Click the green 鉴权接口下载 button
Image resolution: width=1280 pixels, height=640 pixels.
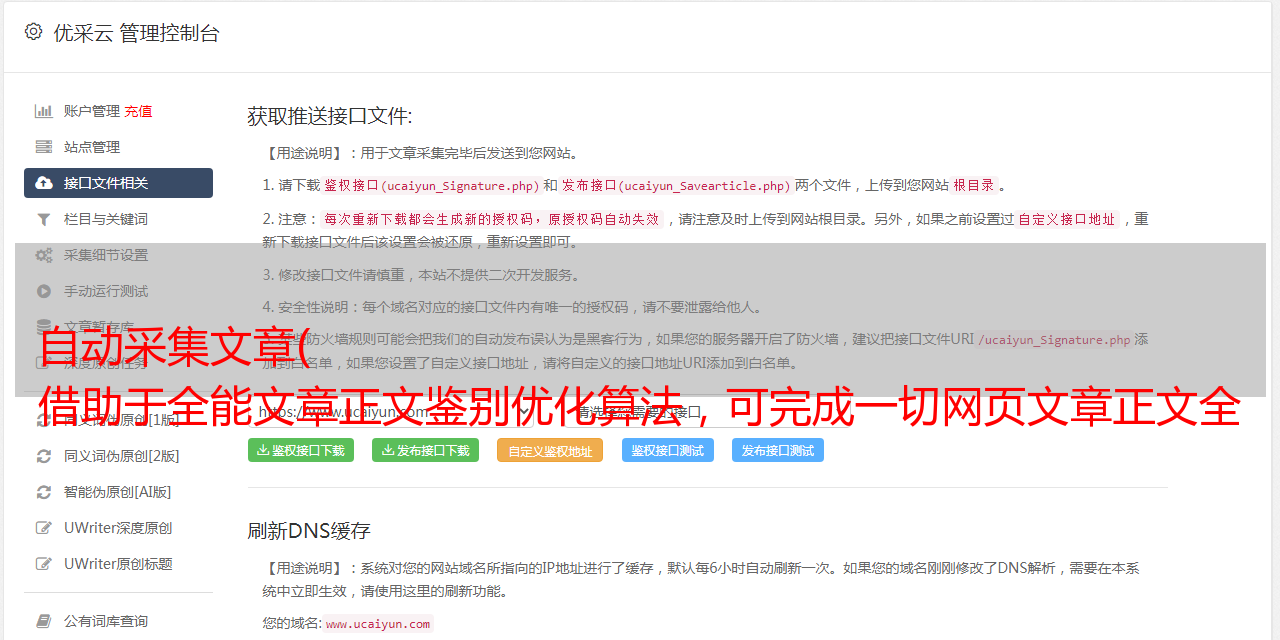point(301,450)
